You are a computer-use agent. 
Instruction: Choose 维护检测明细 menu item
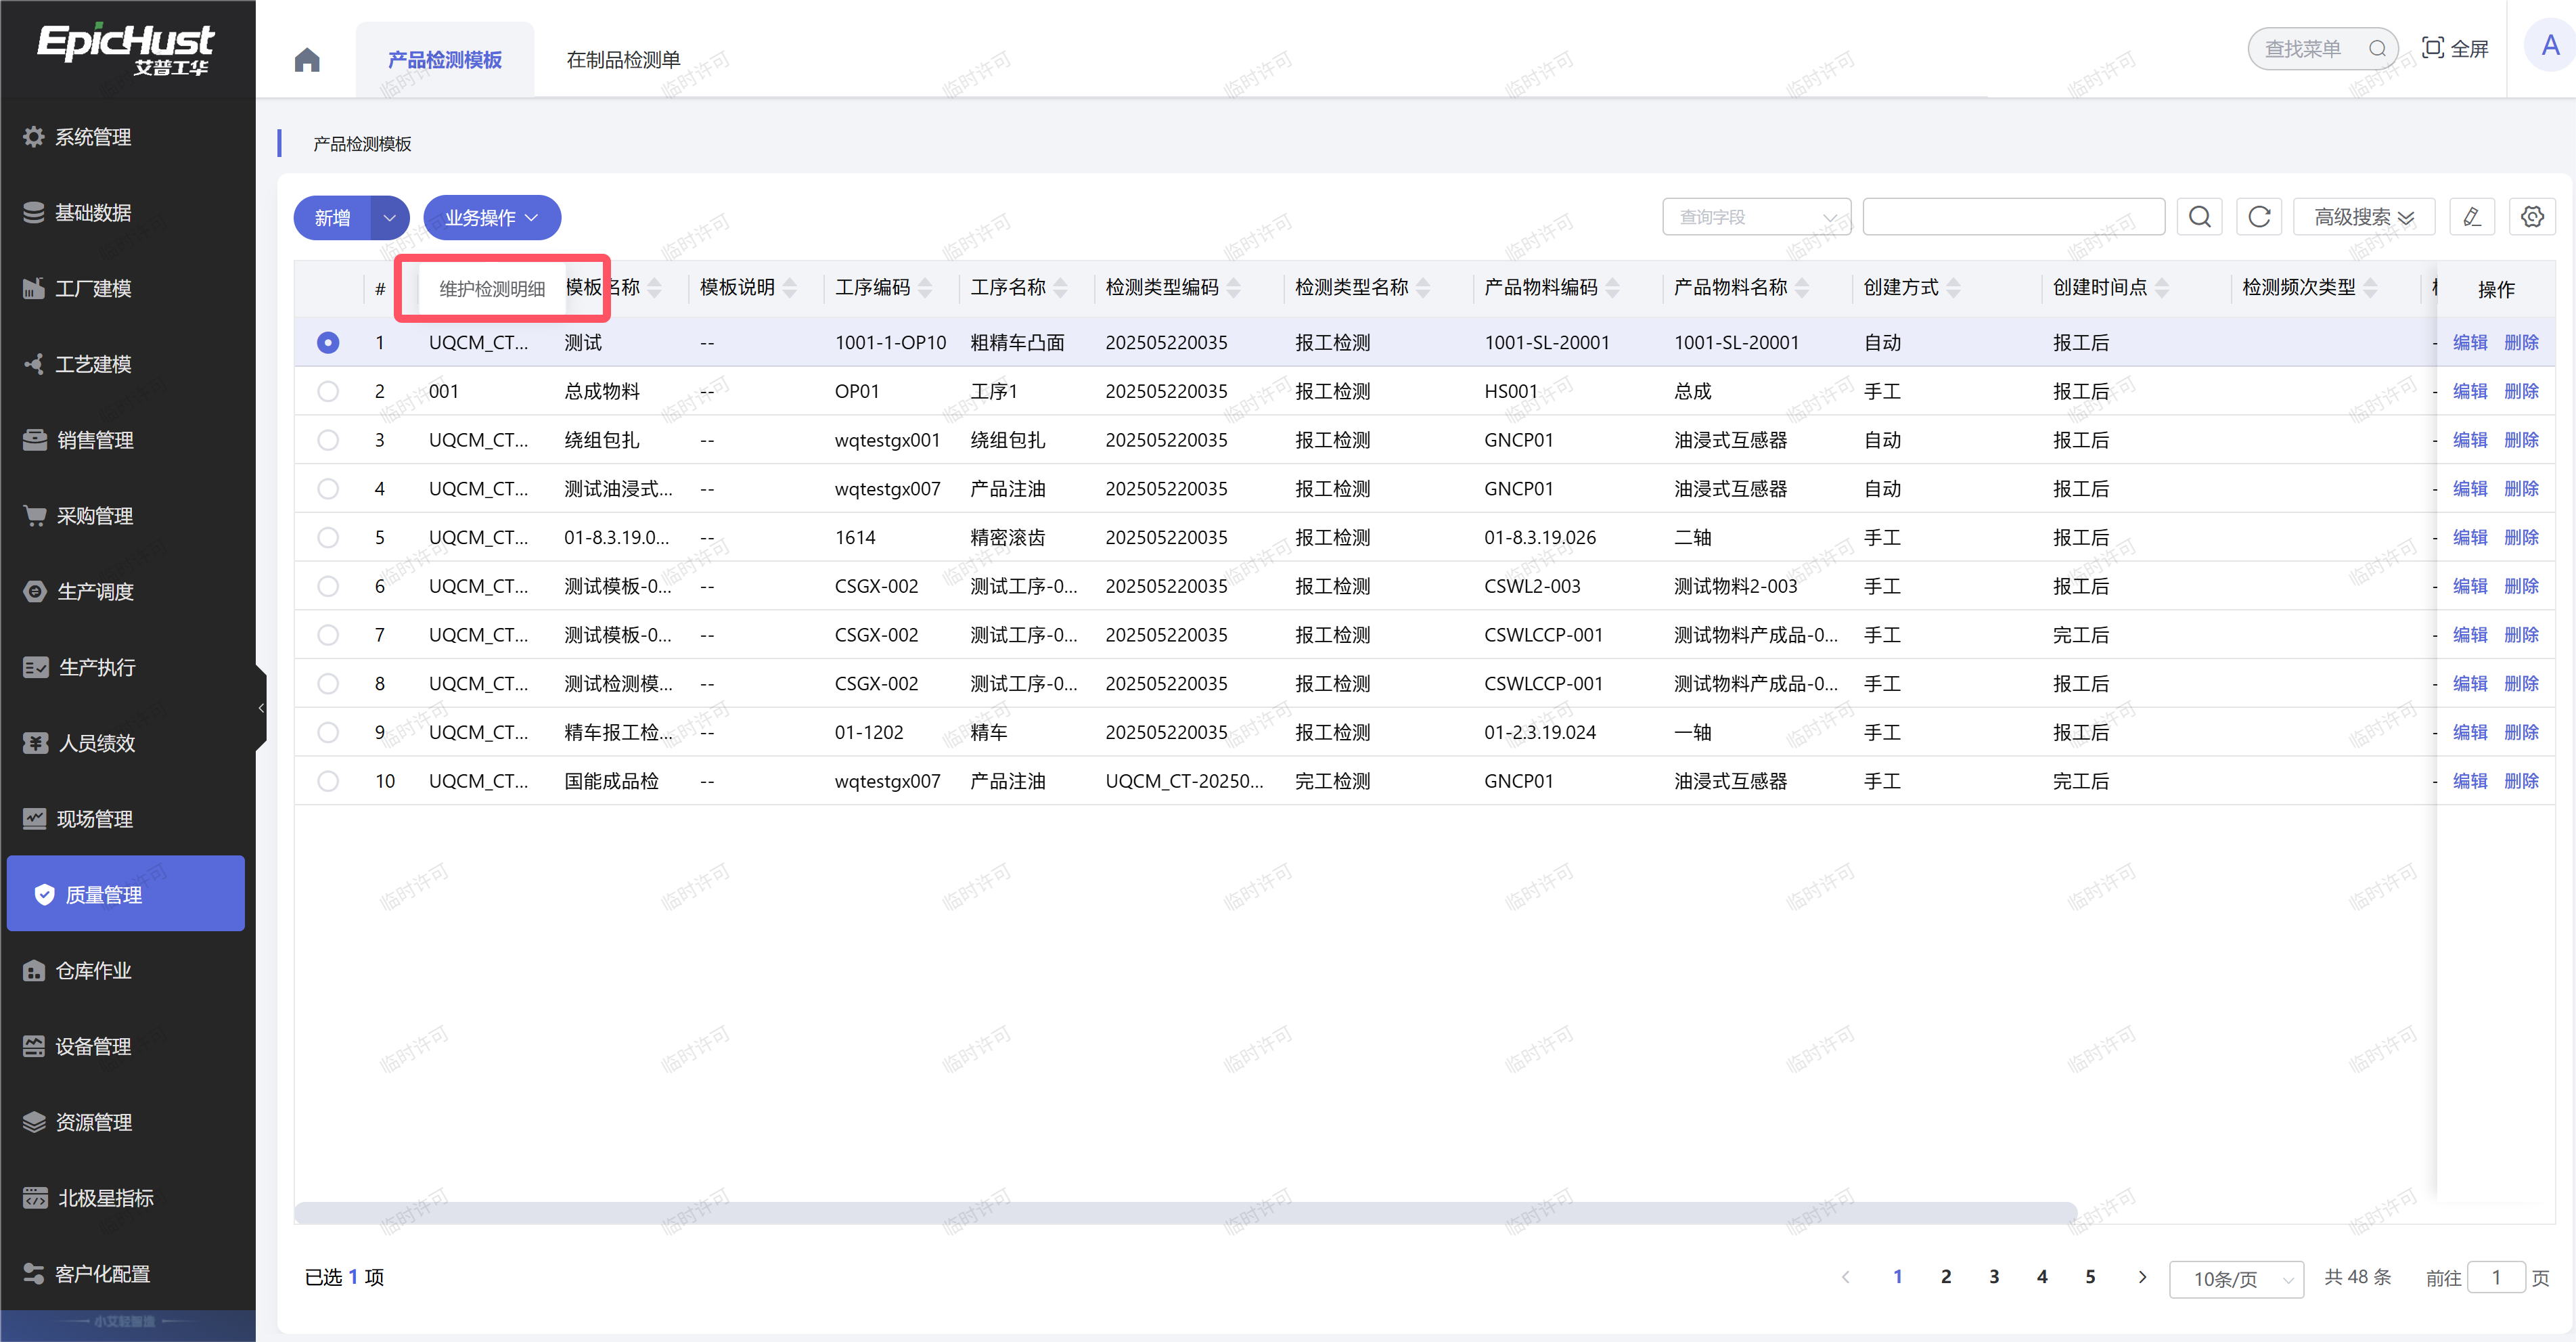point(492,289)
